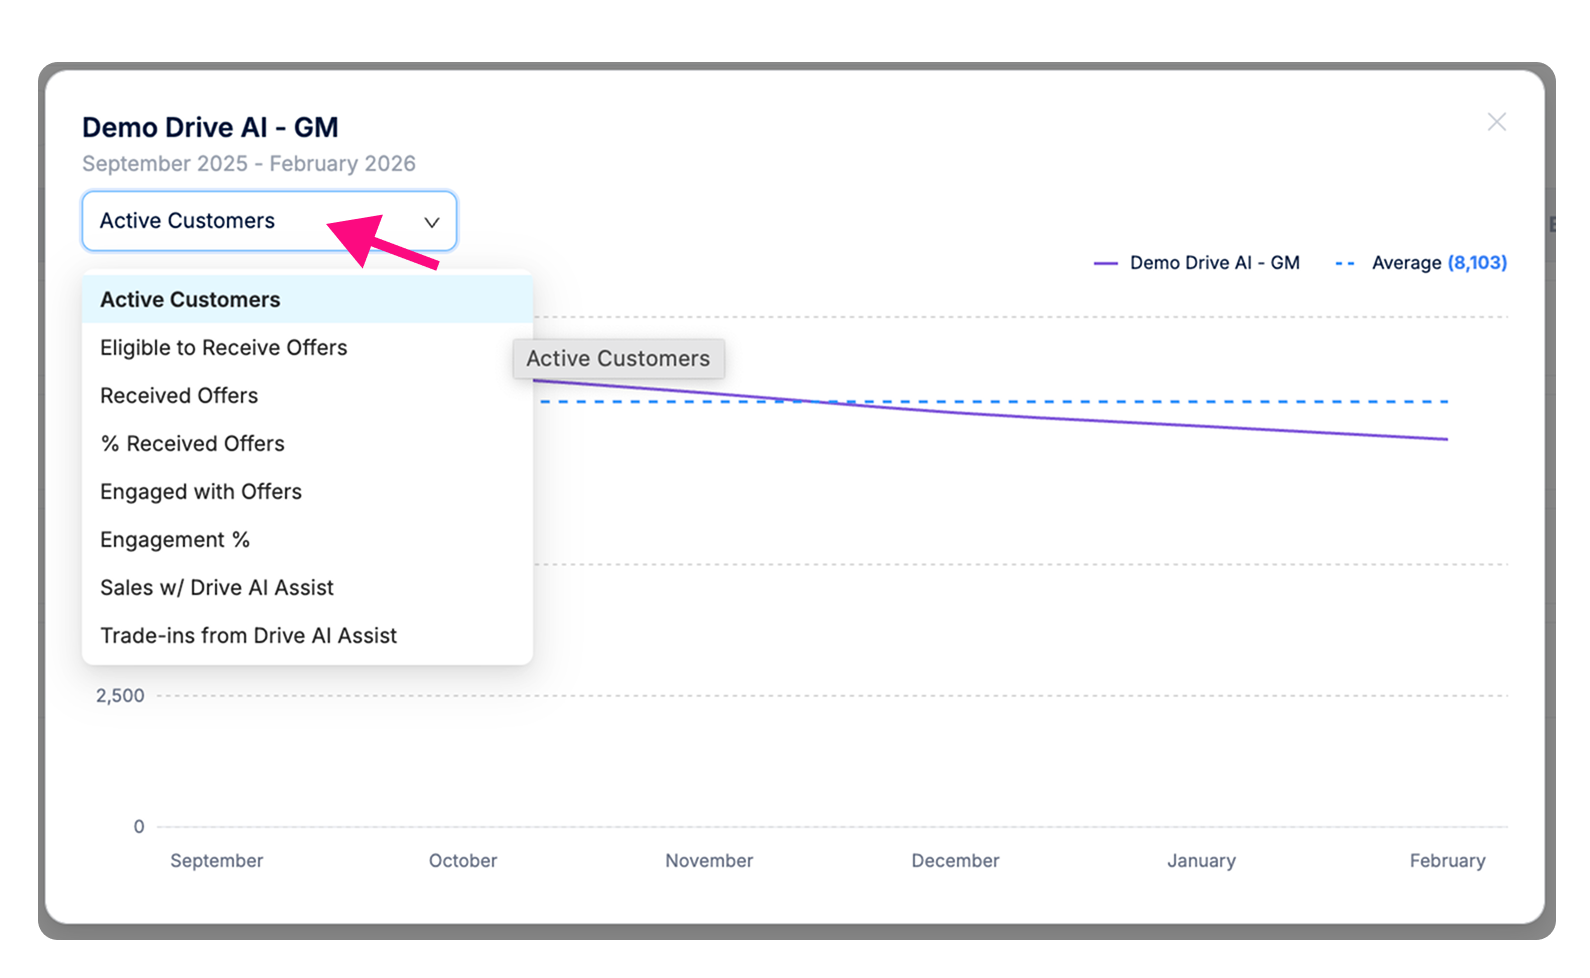The height and width of the screenshot is (978, 1590).
Task: Click the February label on the x-axis
Action: click(1447, 861)
